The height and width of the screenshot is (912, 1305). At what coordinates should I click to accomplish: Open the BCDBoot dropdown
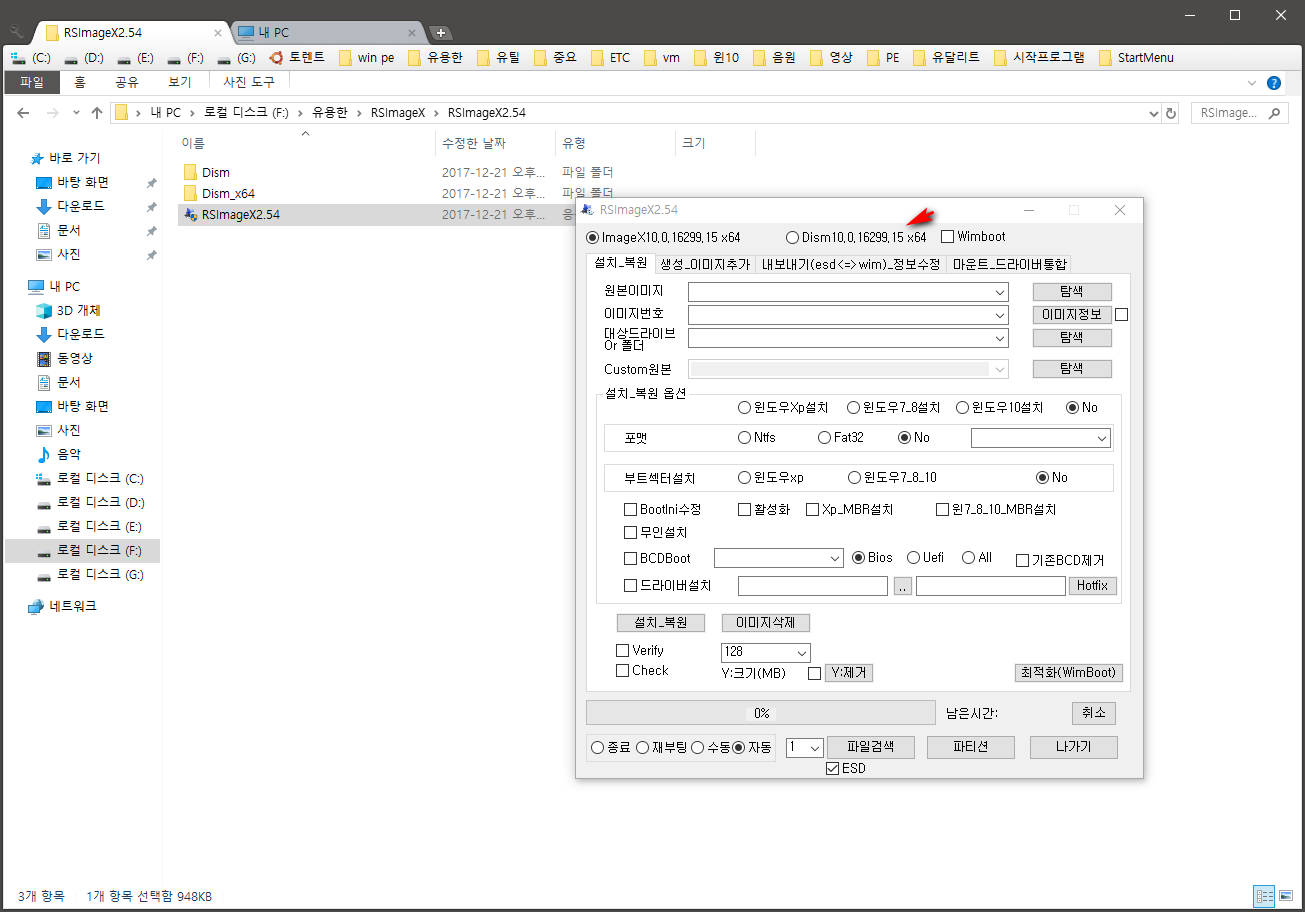pyautogui.click(x=836, y=558)
